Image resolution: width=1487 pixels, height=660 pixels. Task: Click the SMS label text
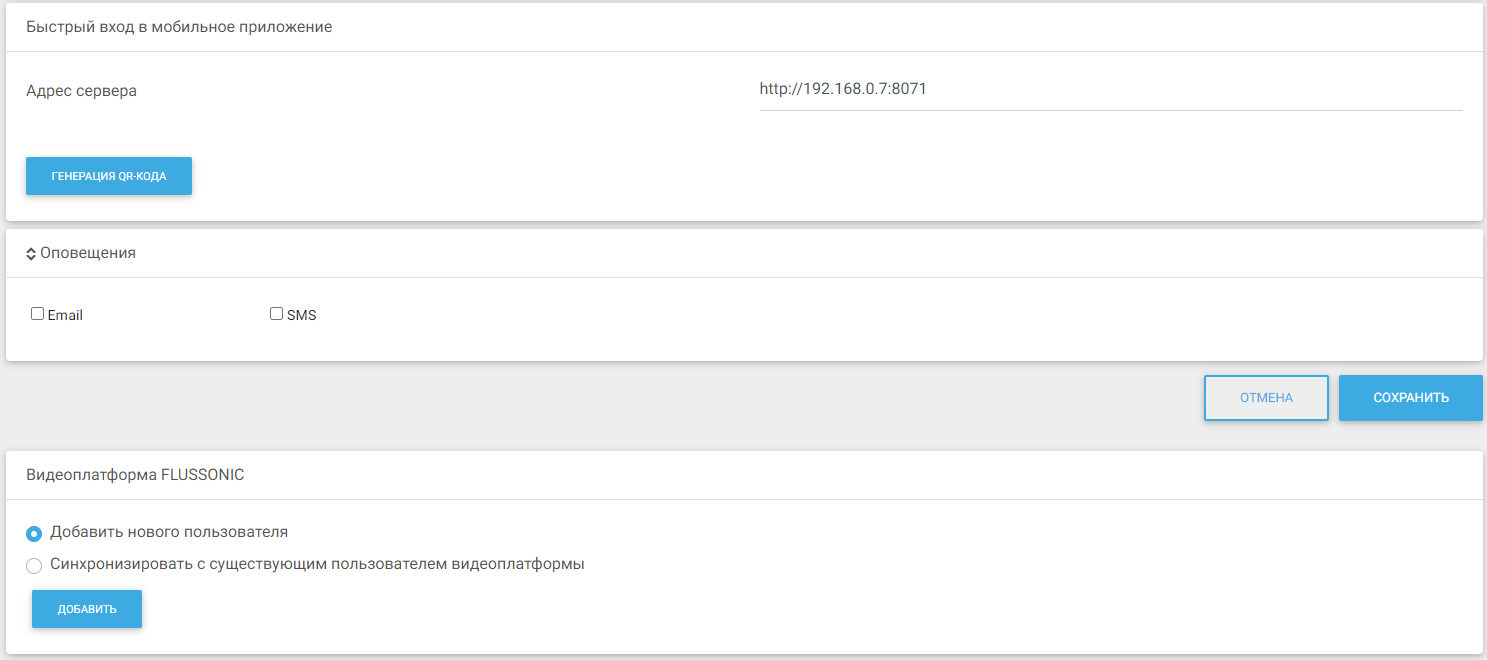point(301,315)
